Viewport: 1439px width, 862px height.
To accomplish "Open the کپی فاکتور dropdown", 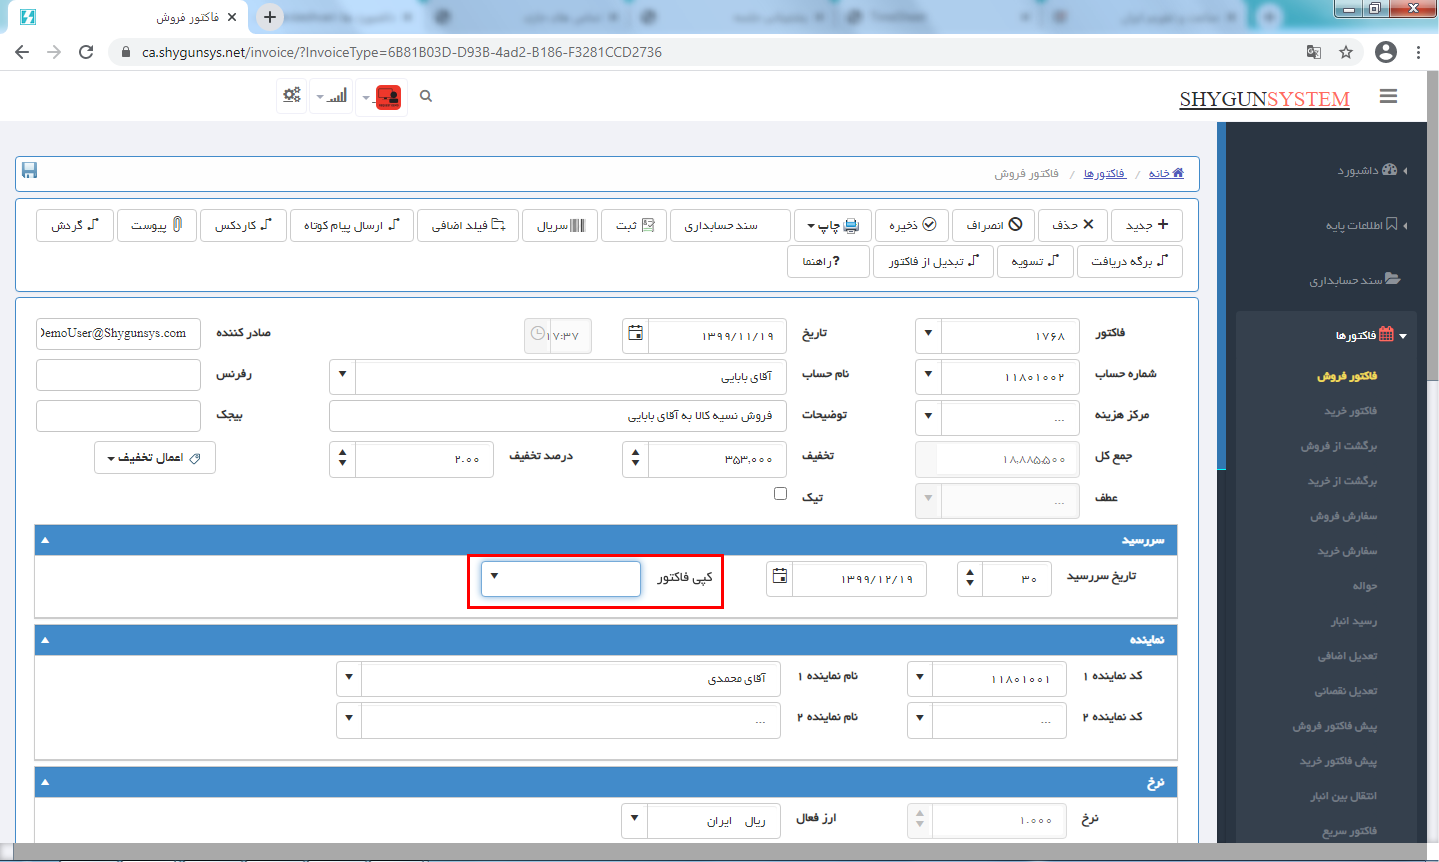I will (x=560, y=578).
